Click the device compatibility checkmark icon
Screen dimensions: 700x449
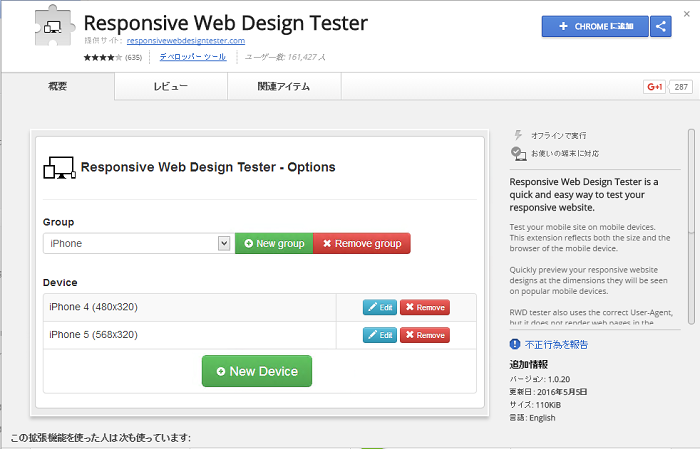pos(518,154)
